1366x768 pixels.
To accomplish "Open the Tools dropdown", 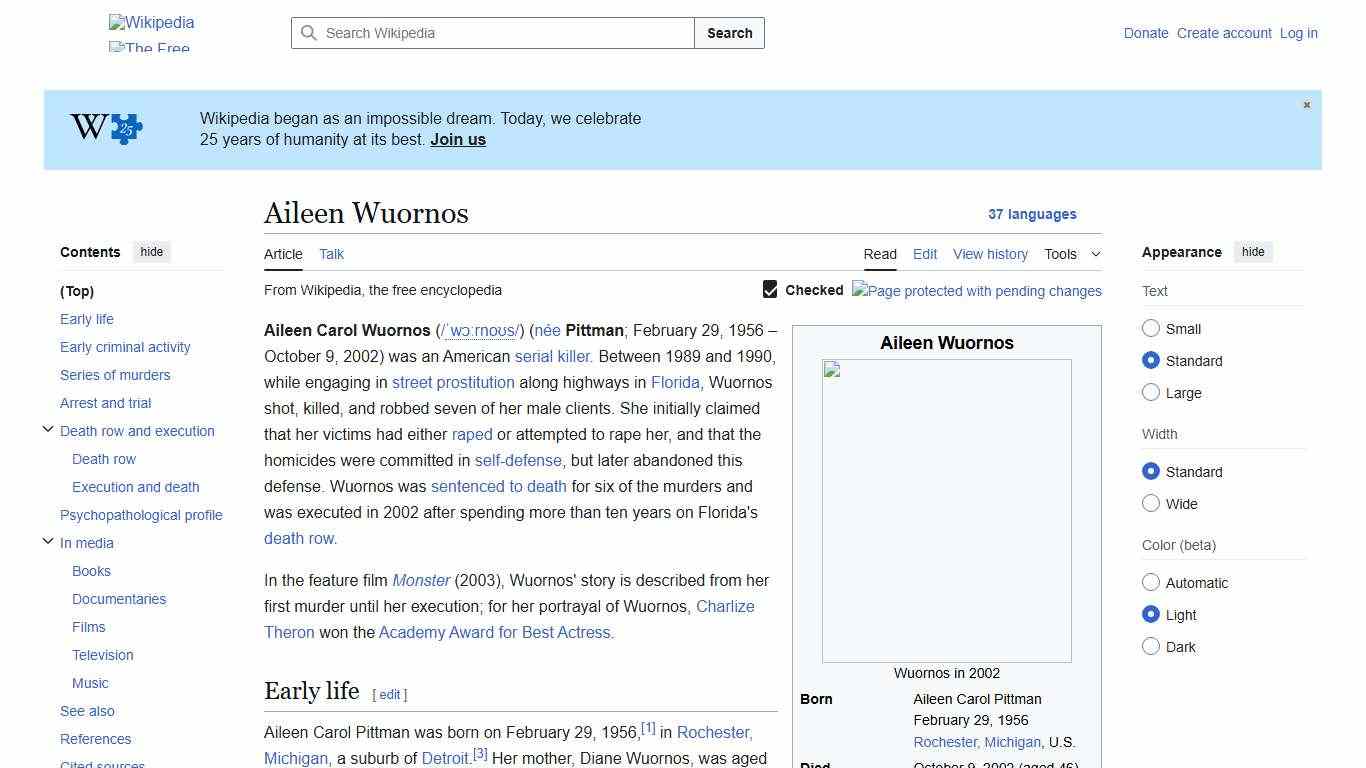I will coord(1072,254).
